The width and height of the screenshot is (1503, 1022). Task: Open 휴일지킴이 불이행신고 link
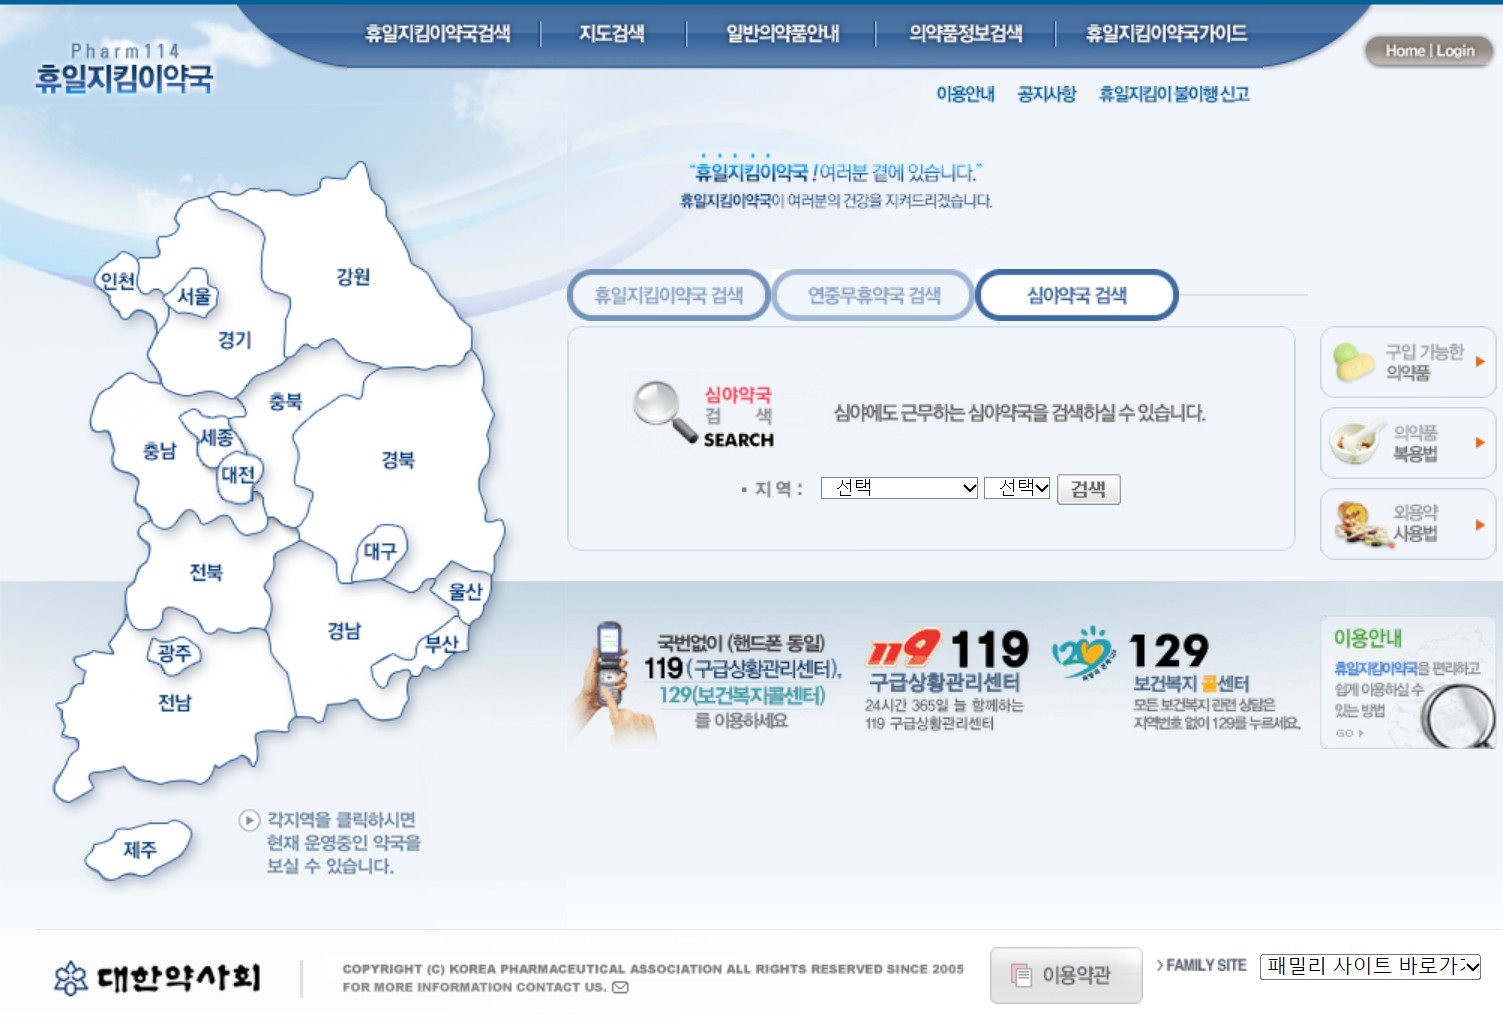[1174, 94]
